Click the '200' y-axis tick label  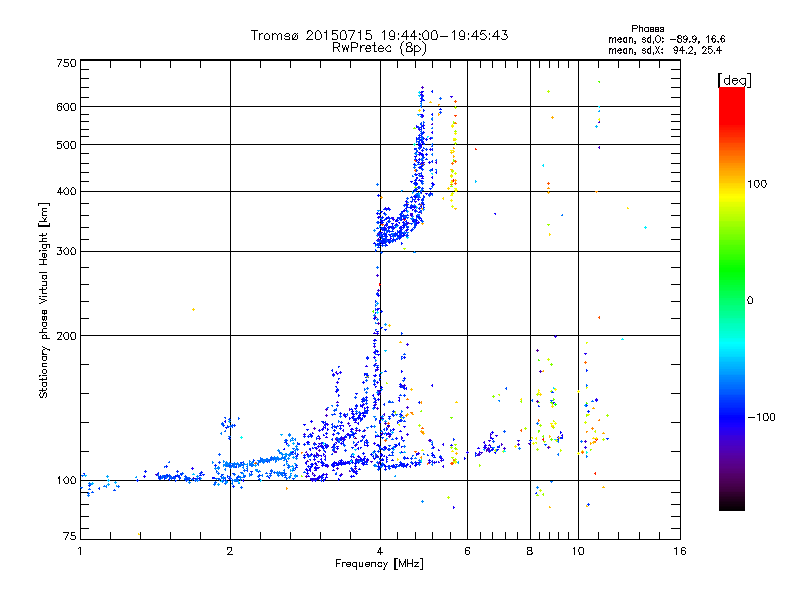coord(66,336)
